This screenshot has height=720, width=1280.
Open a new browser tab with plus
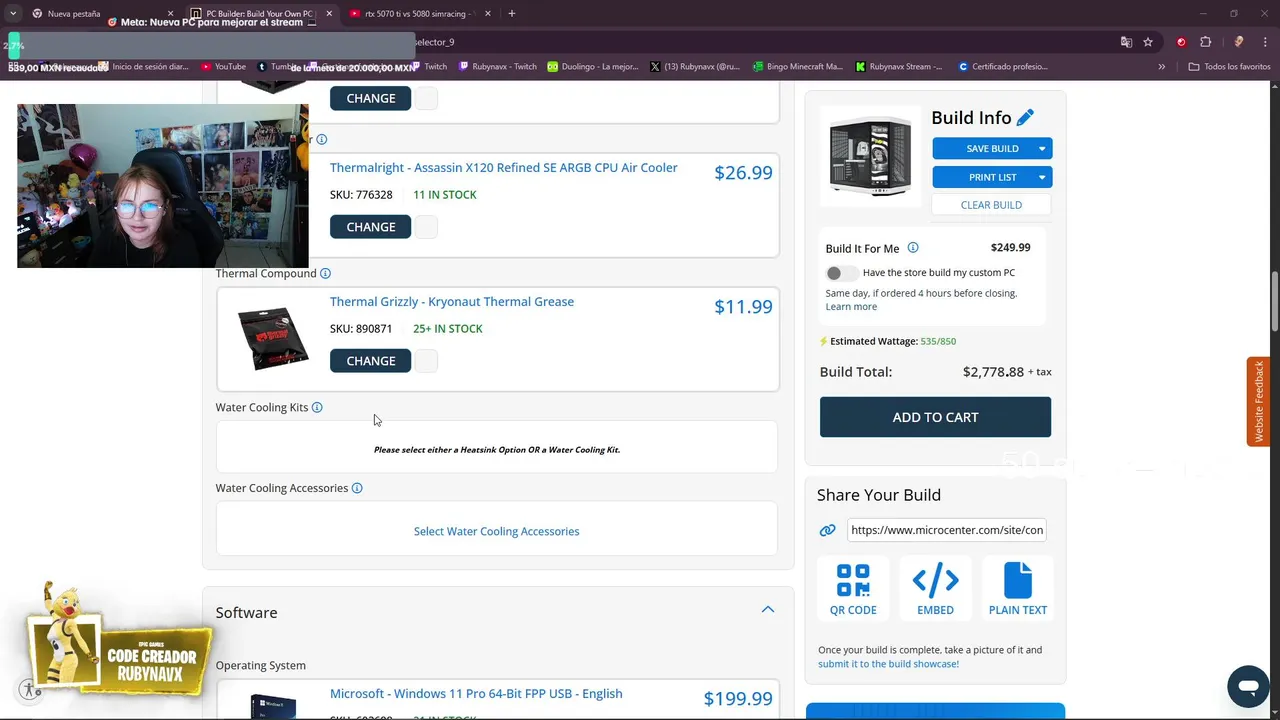coord(511,14)
